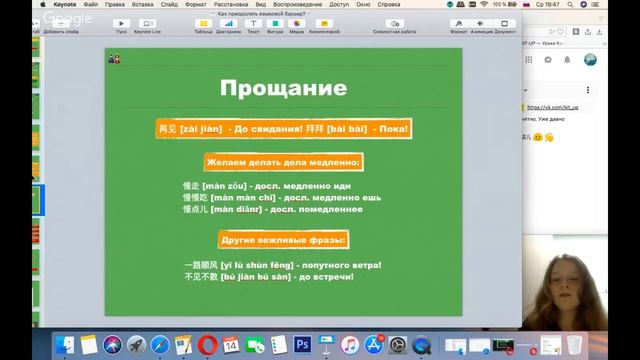
Task: Open the Trash in the Dock
Action: tap(574, 345)
